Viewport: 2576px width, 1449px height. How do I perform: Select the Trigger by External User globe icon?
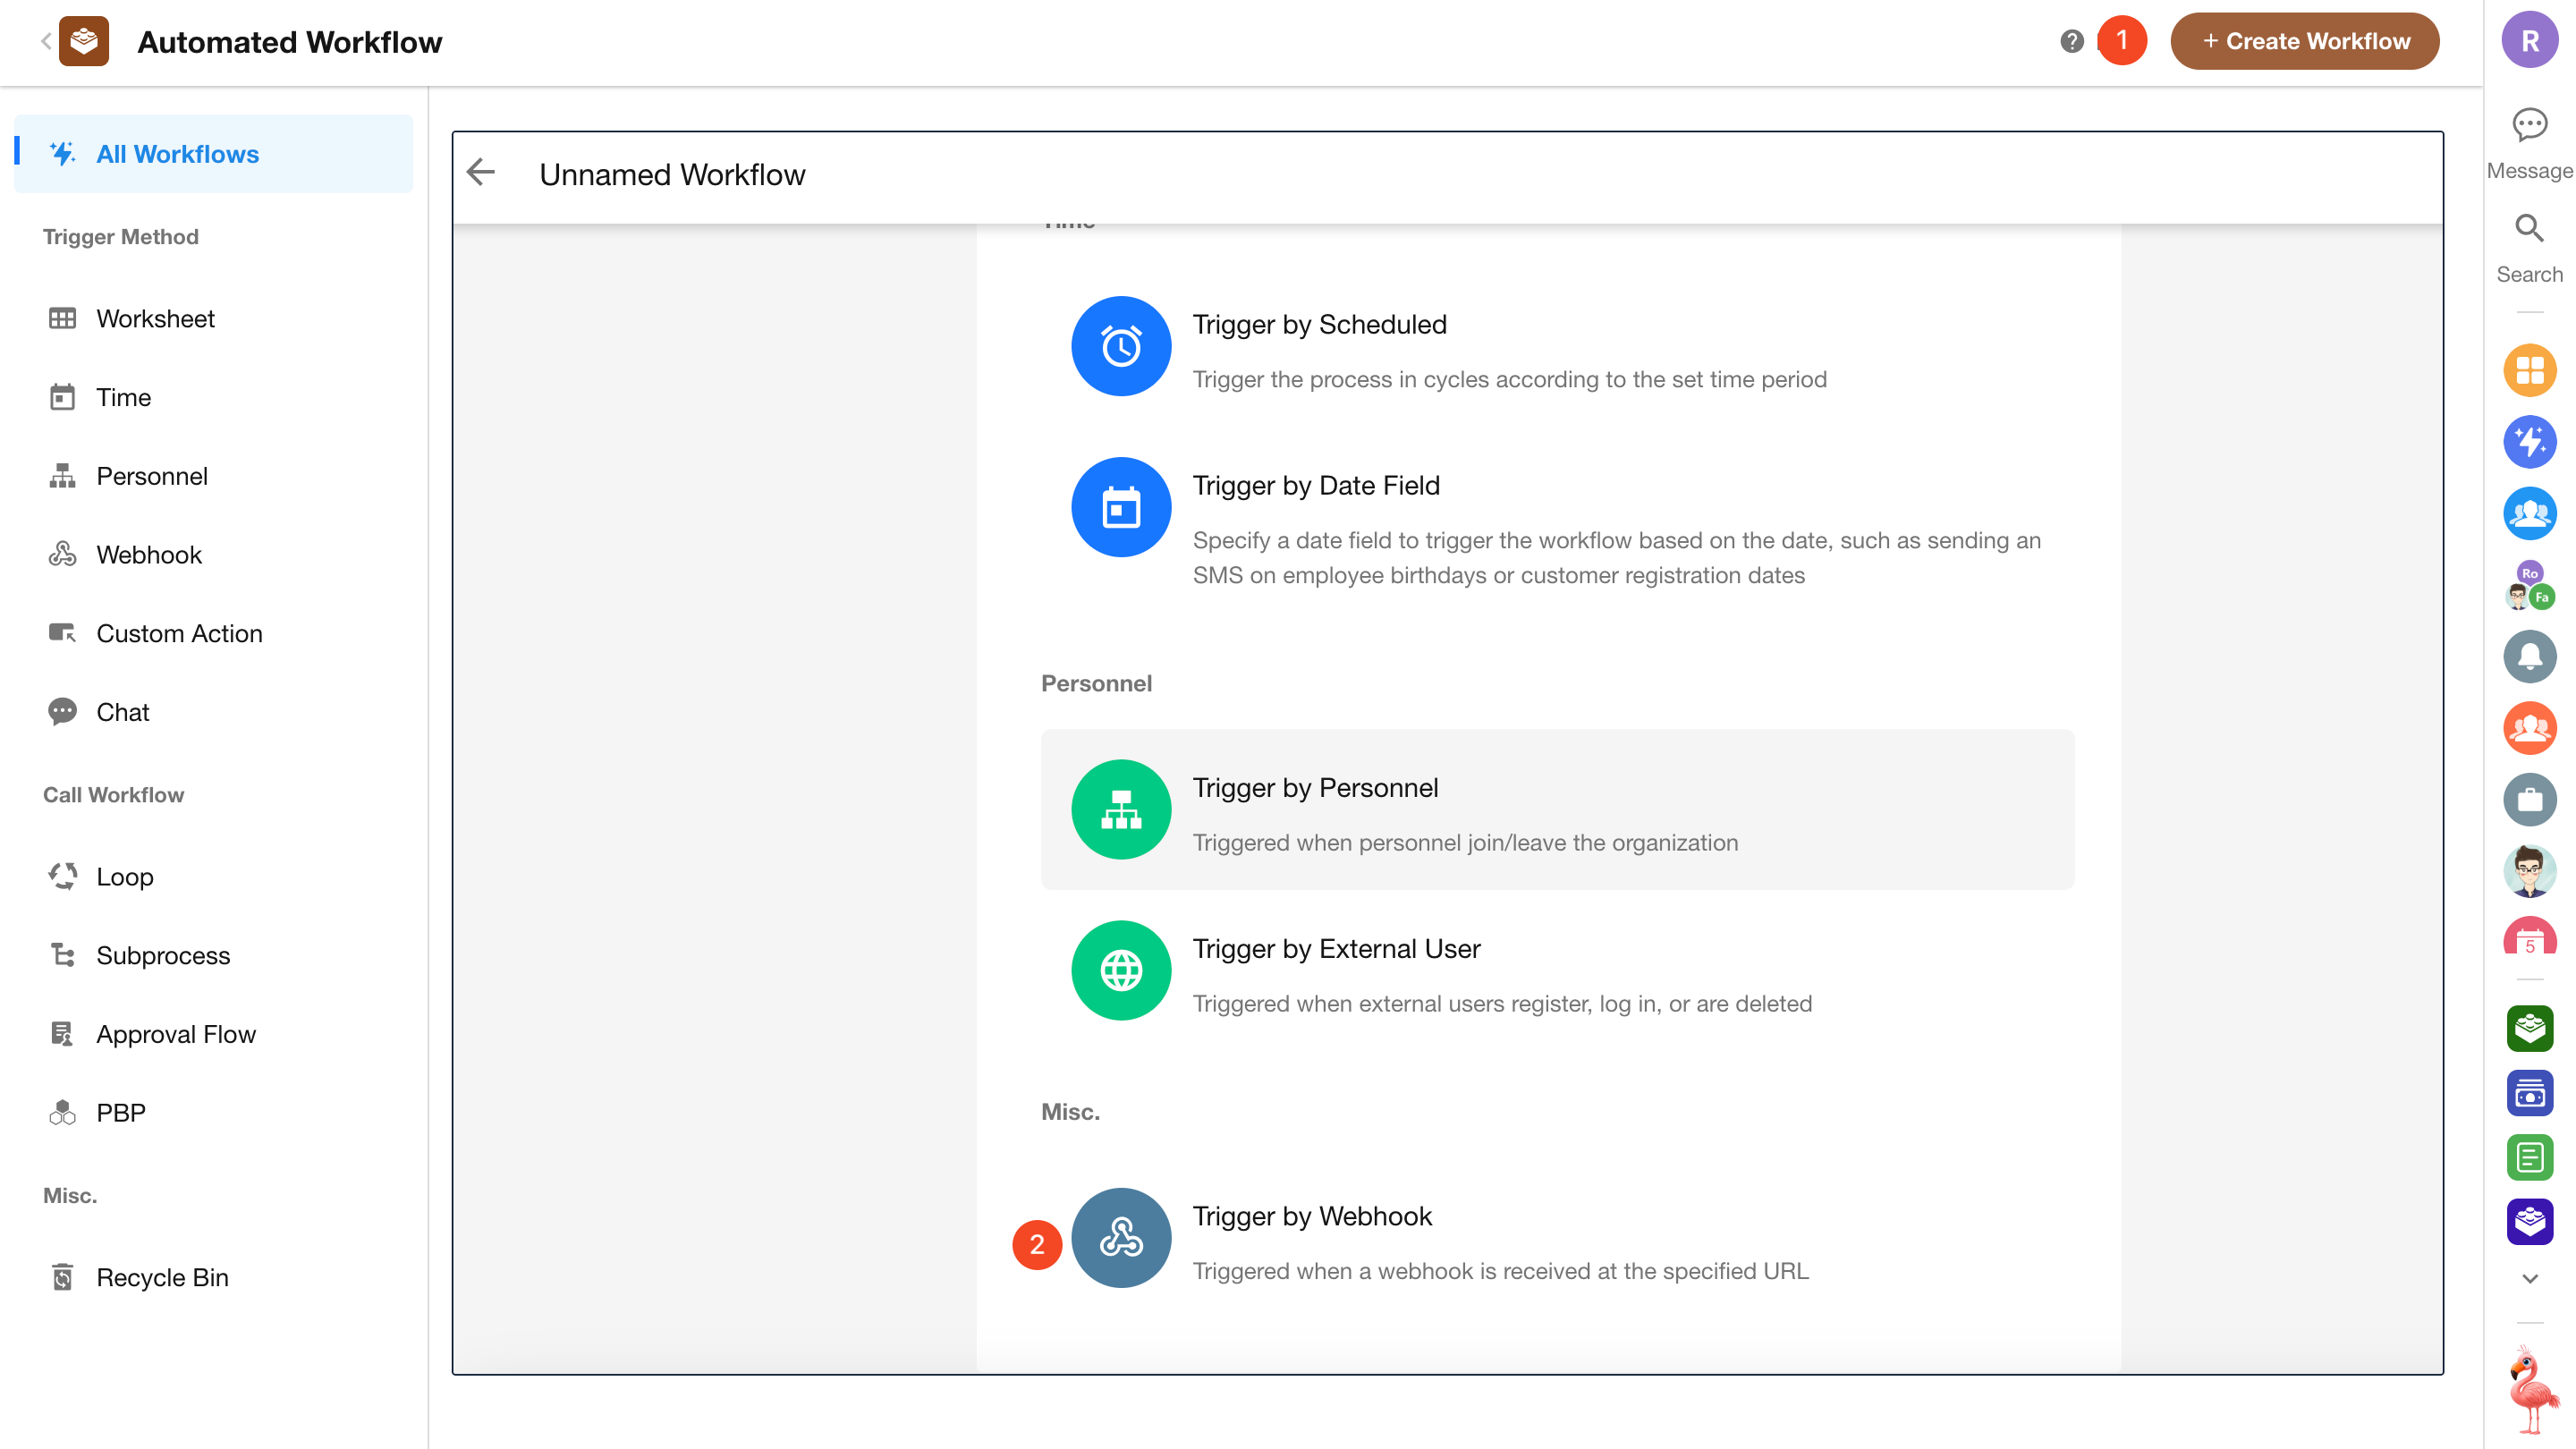point(1121,970)
